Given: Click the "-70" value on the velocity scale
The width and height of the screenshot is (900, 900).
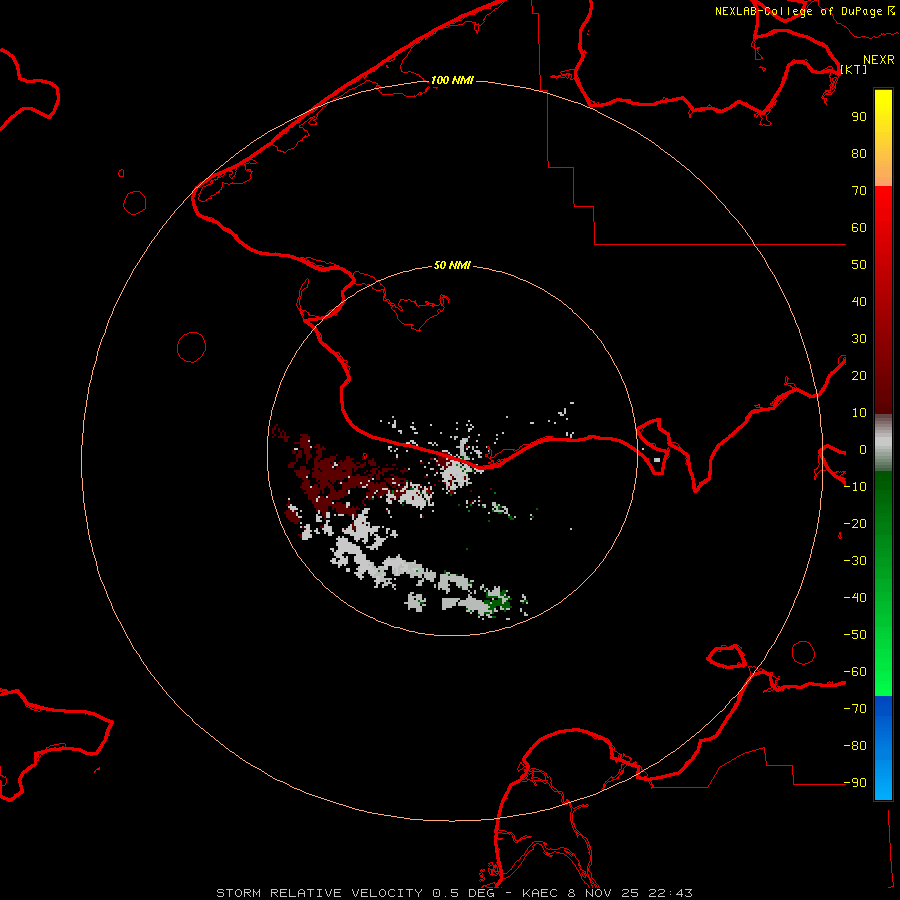Looking at the screenshot, I should coord(855,709).
